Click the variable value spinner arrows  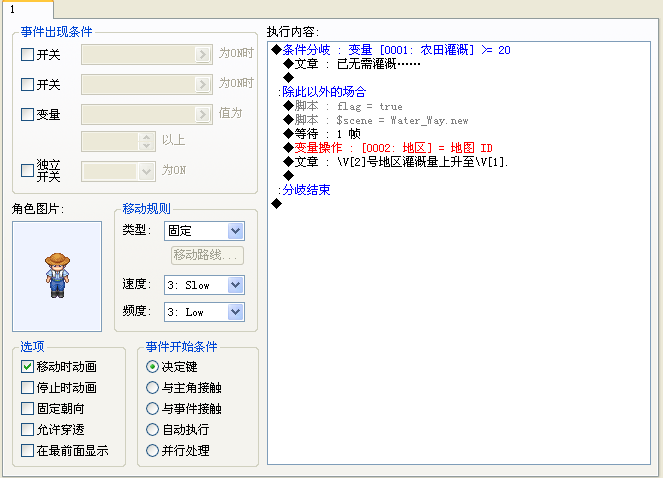(x=146, y=142)
